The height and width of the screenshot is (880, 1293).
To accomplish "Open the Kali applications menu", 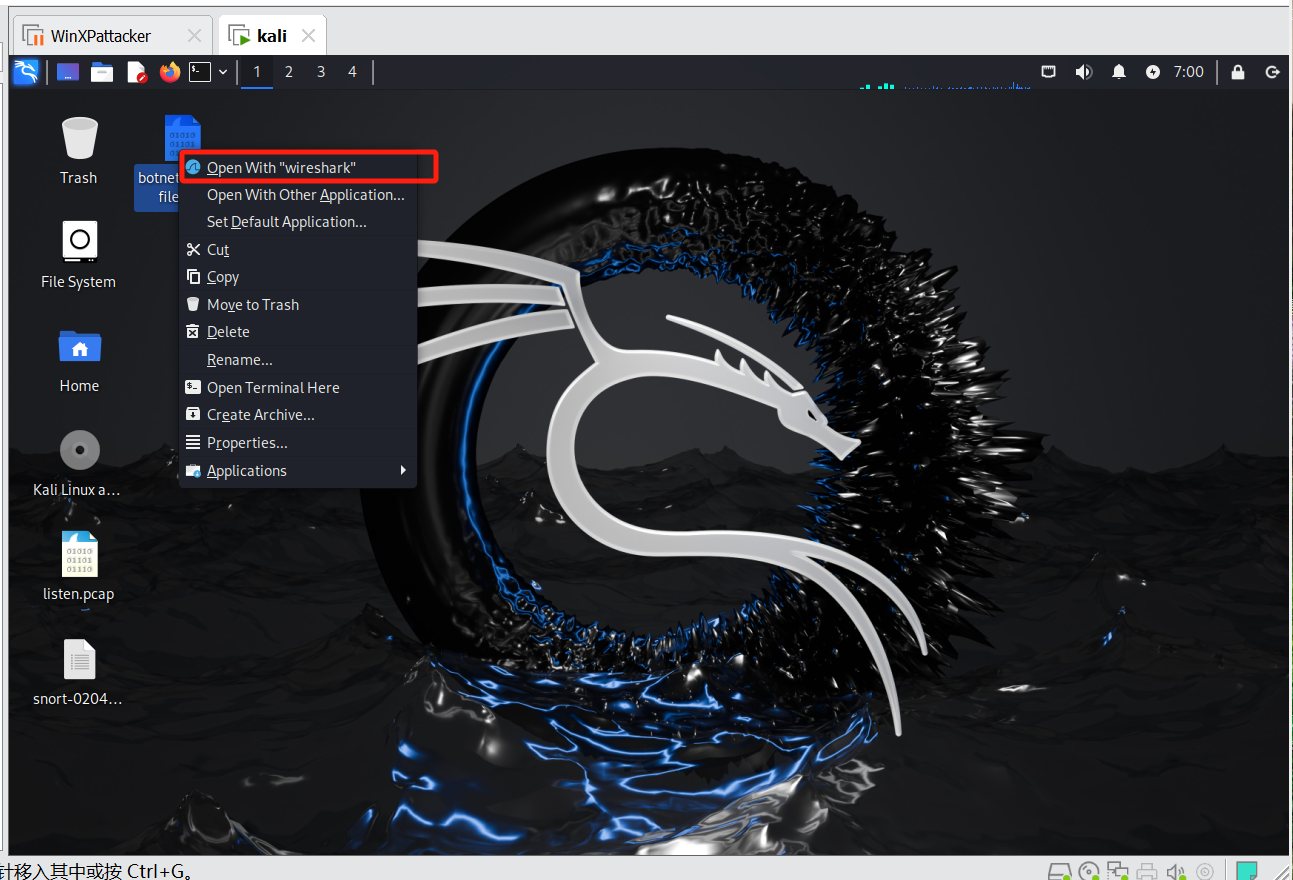I will [x=25, y=72].
